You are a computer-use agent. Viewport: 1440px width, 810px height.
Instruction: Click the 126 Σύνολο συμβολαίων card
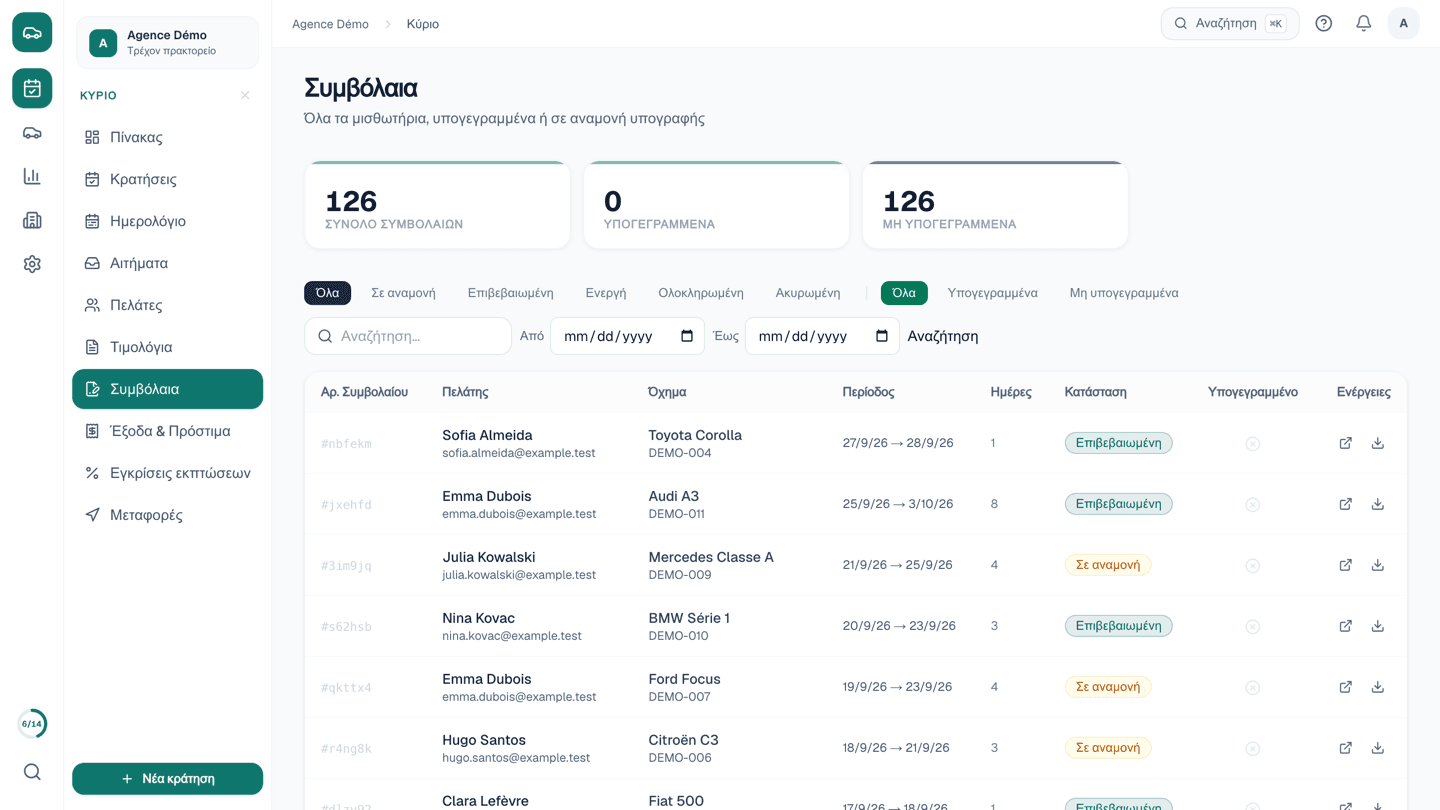437,205
